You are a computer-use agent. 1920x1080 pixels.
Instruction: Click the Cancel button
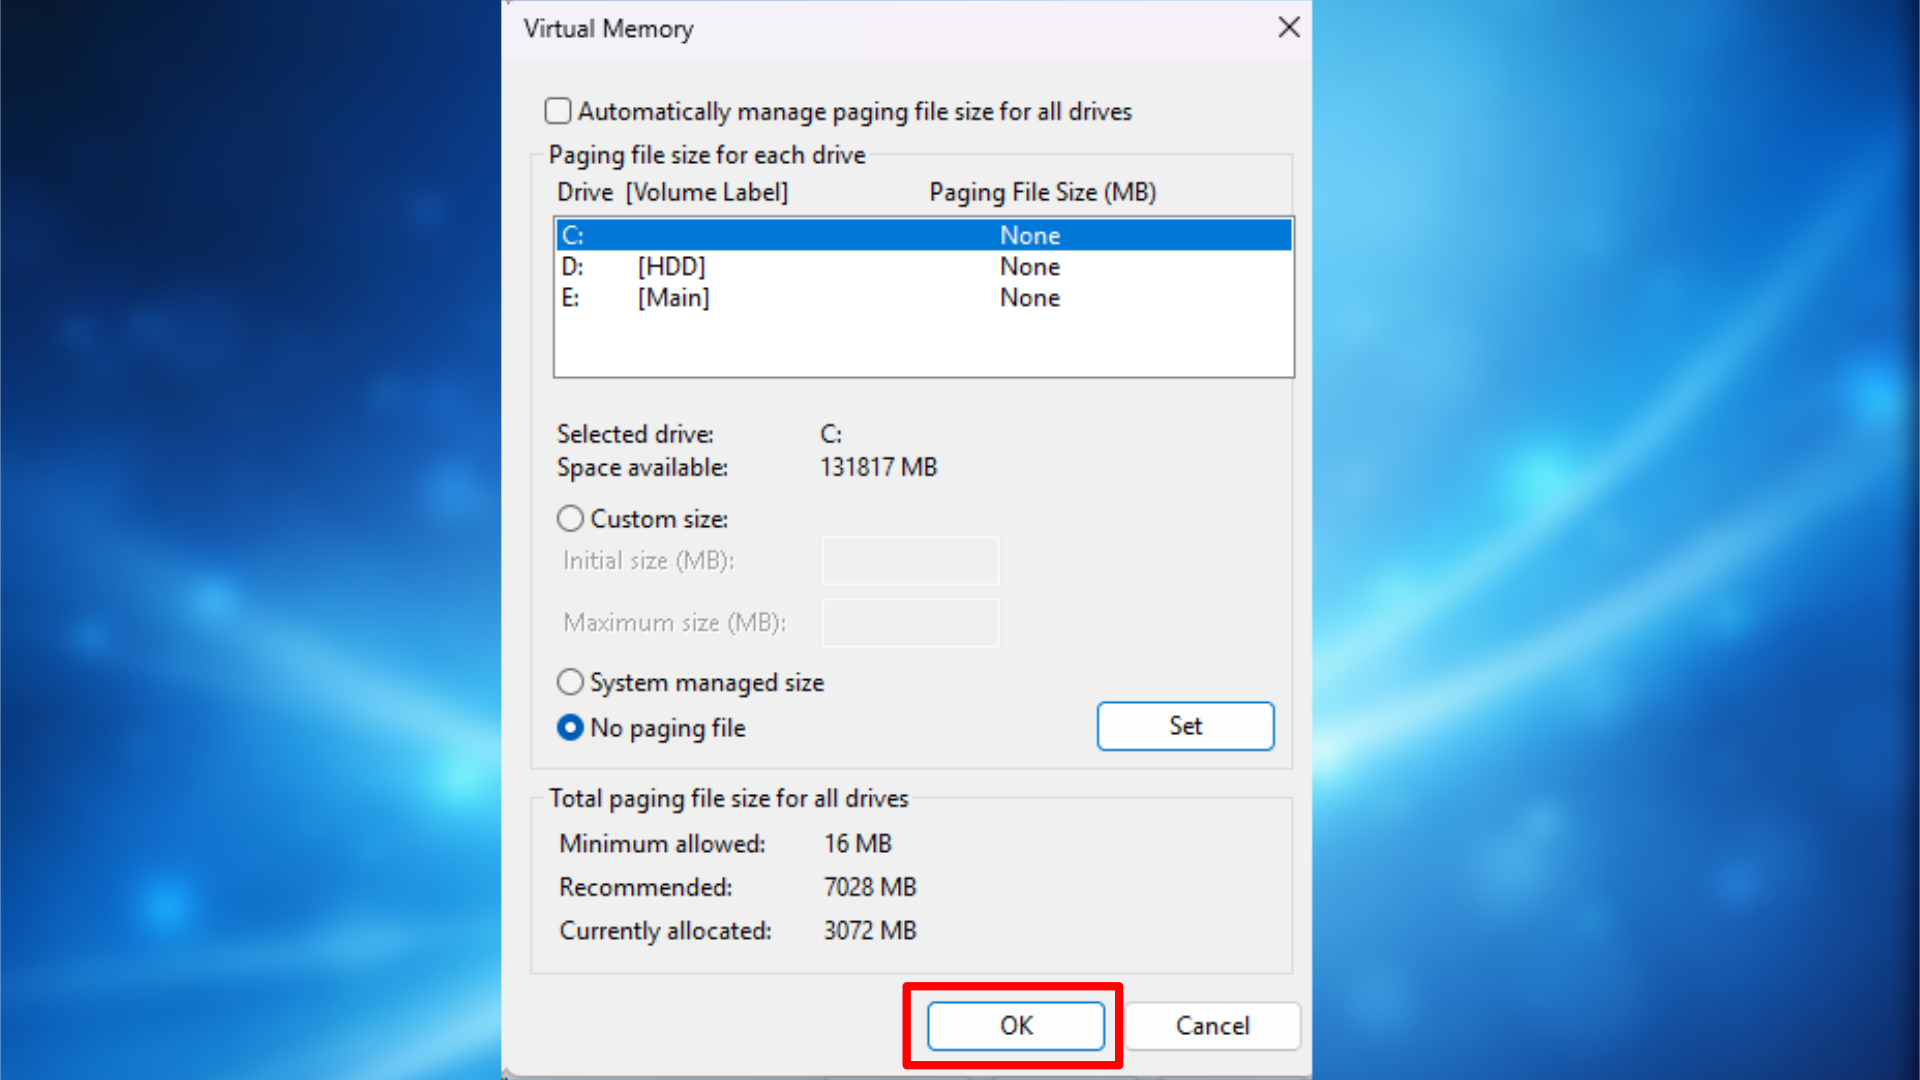[1212, 1025]
